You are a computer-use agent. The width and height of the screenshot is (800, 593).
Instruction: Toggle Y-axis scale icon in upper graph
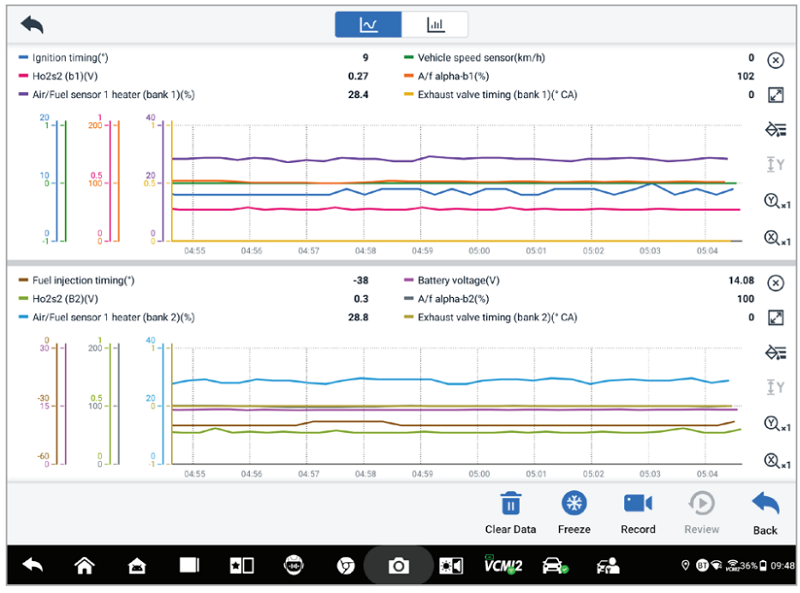pyautogui.click(x=775, y=165)
